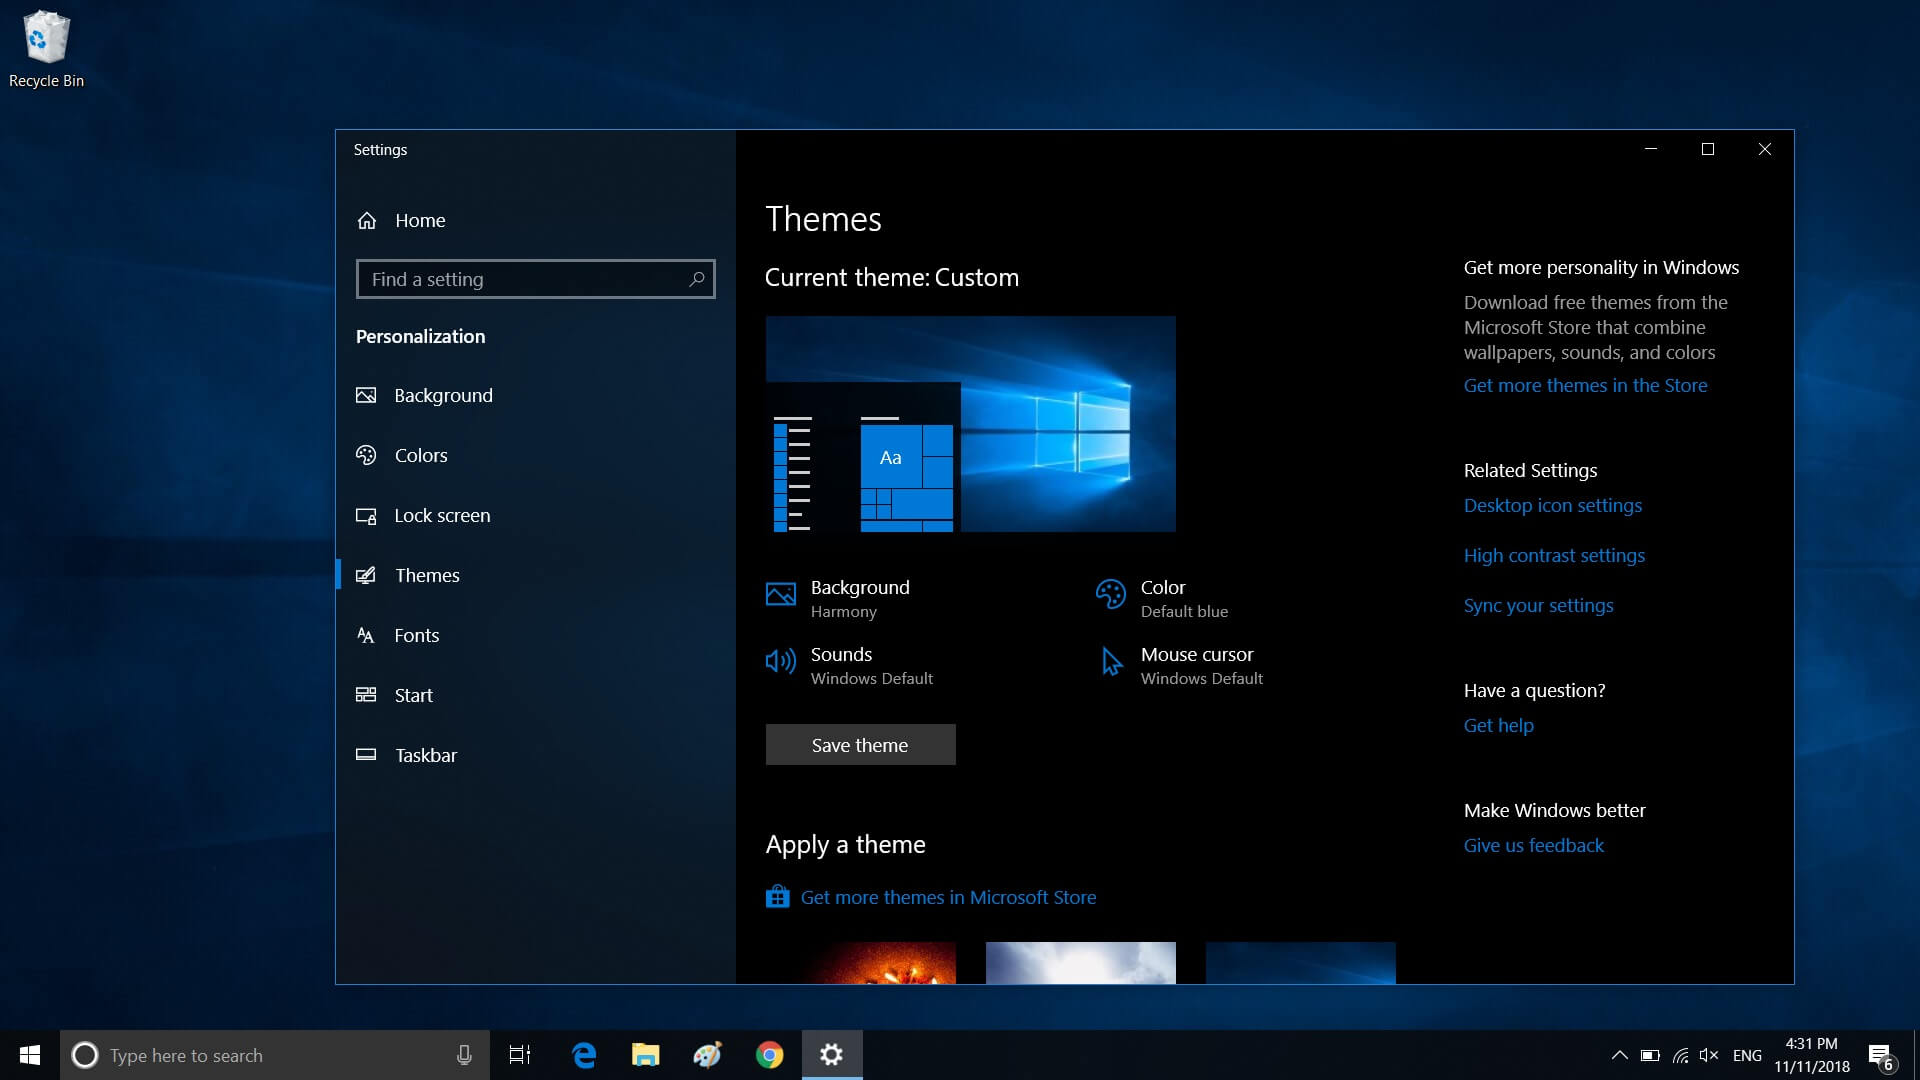Click the Colors palette icon in sidebar

pos(366,455)
